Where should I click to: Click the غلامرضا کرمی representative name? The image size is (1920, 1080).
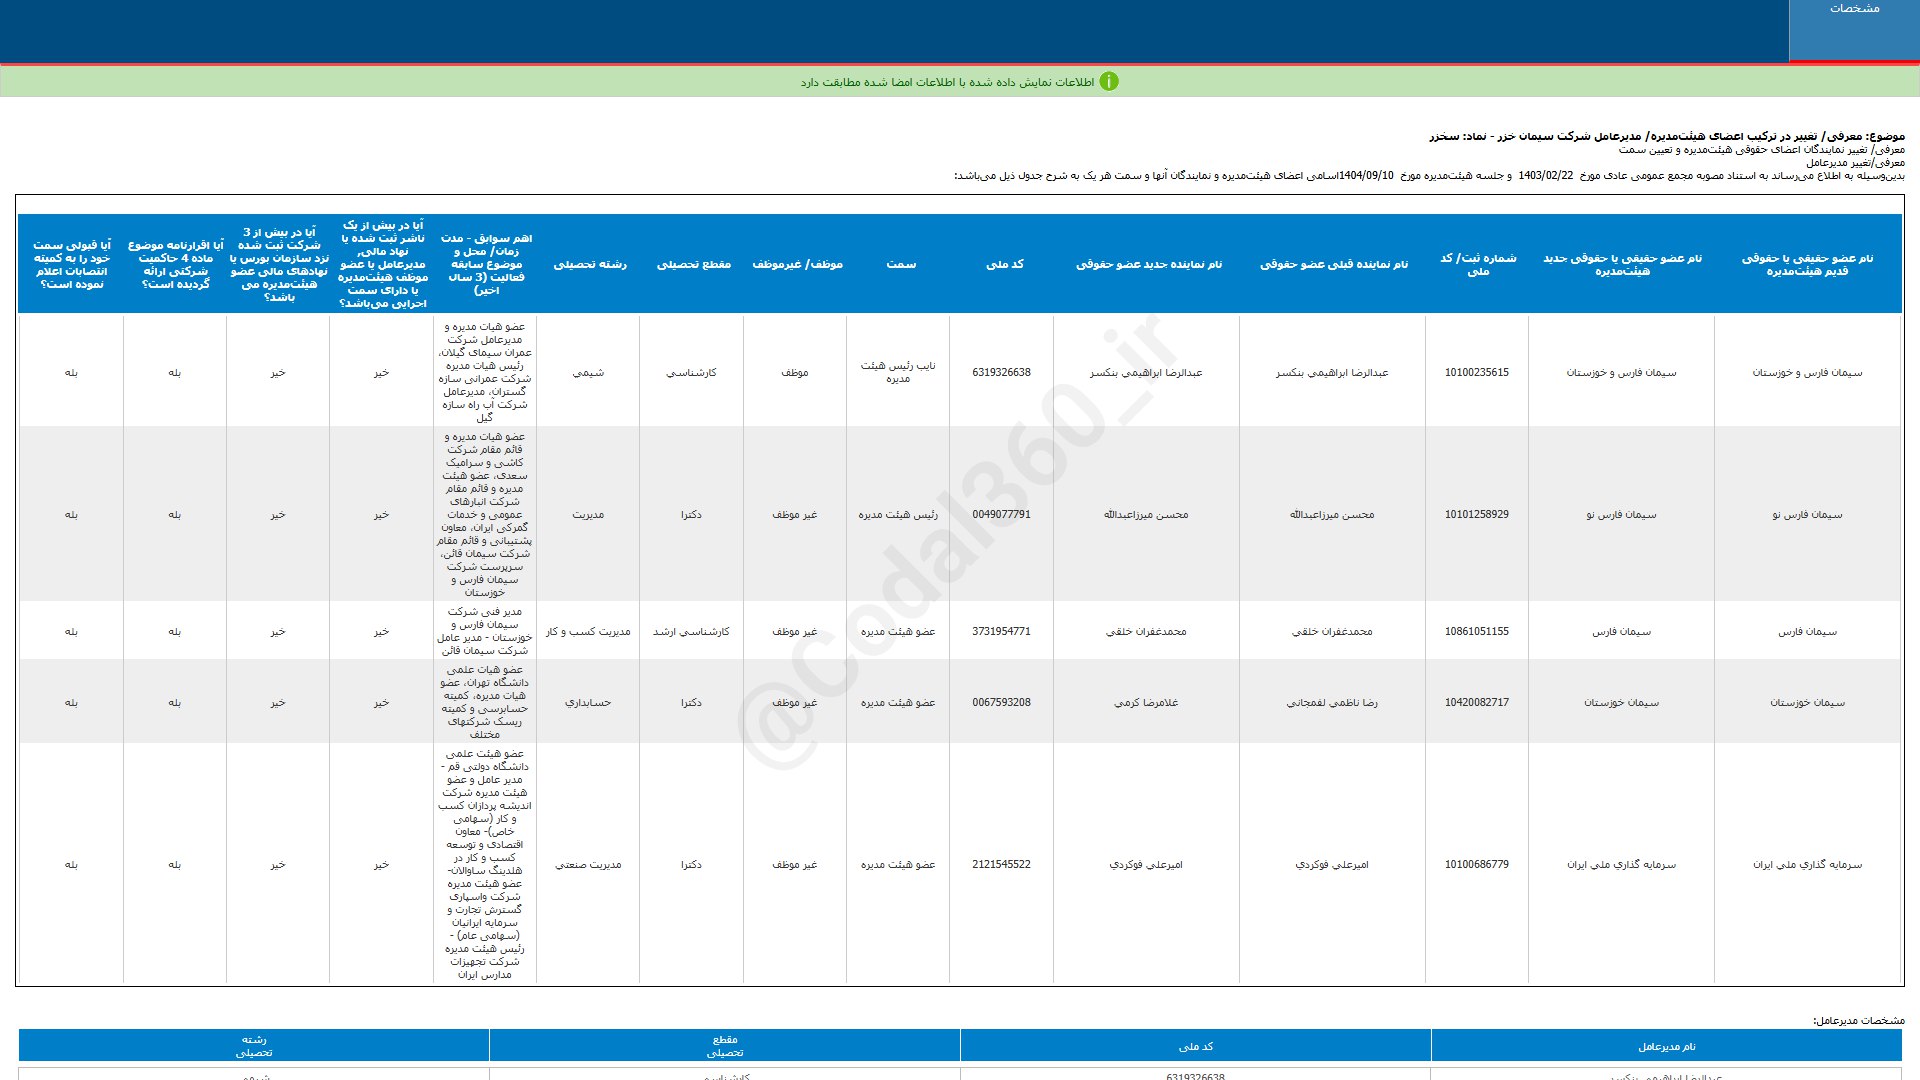coord(1146,702)
